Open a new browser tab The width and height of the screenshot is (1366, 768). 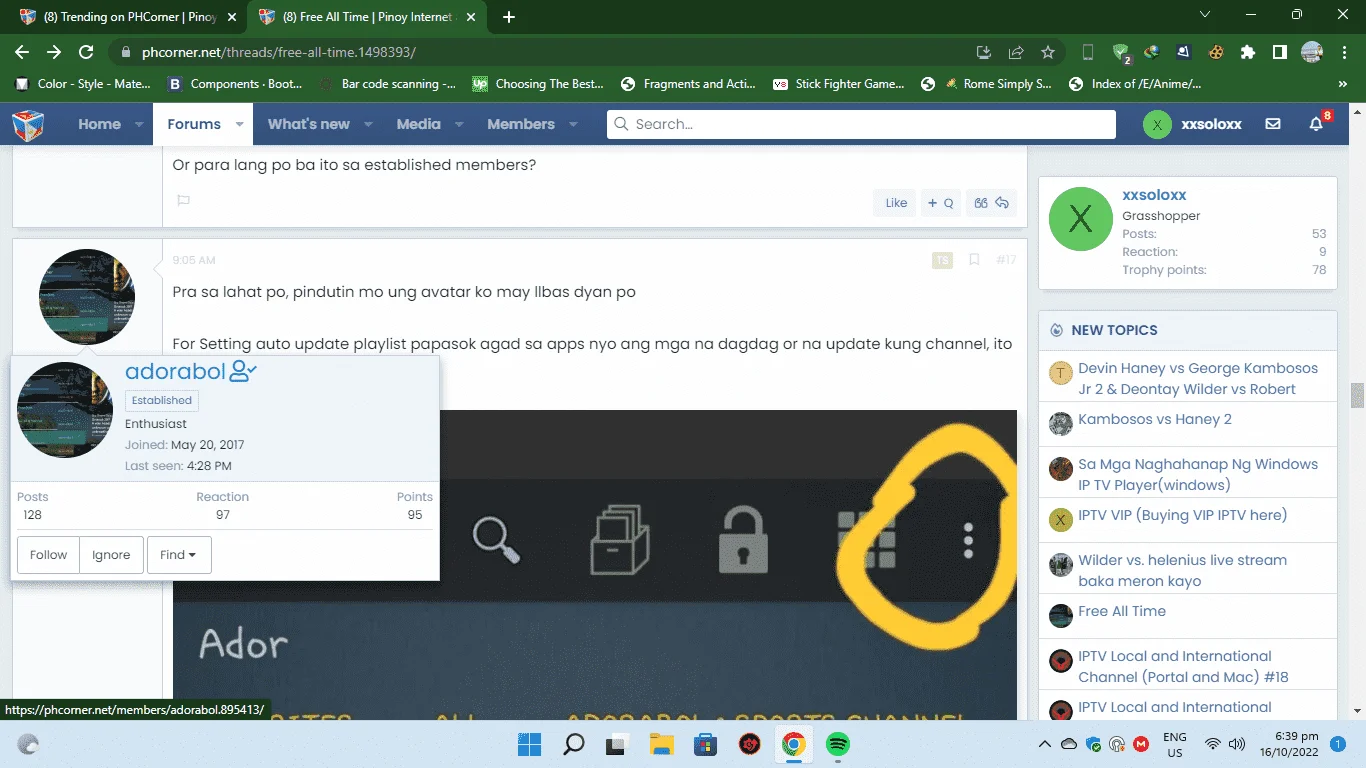(508, 17)
